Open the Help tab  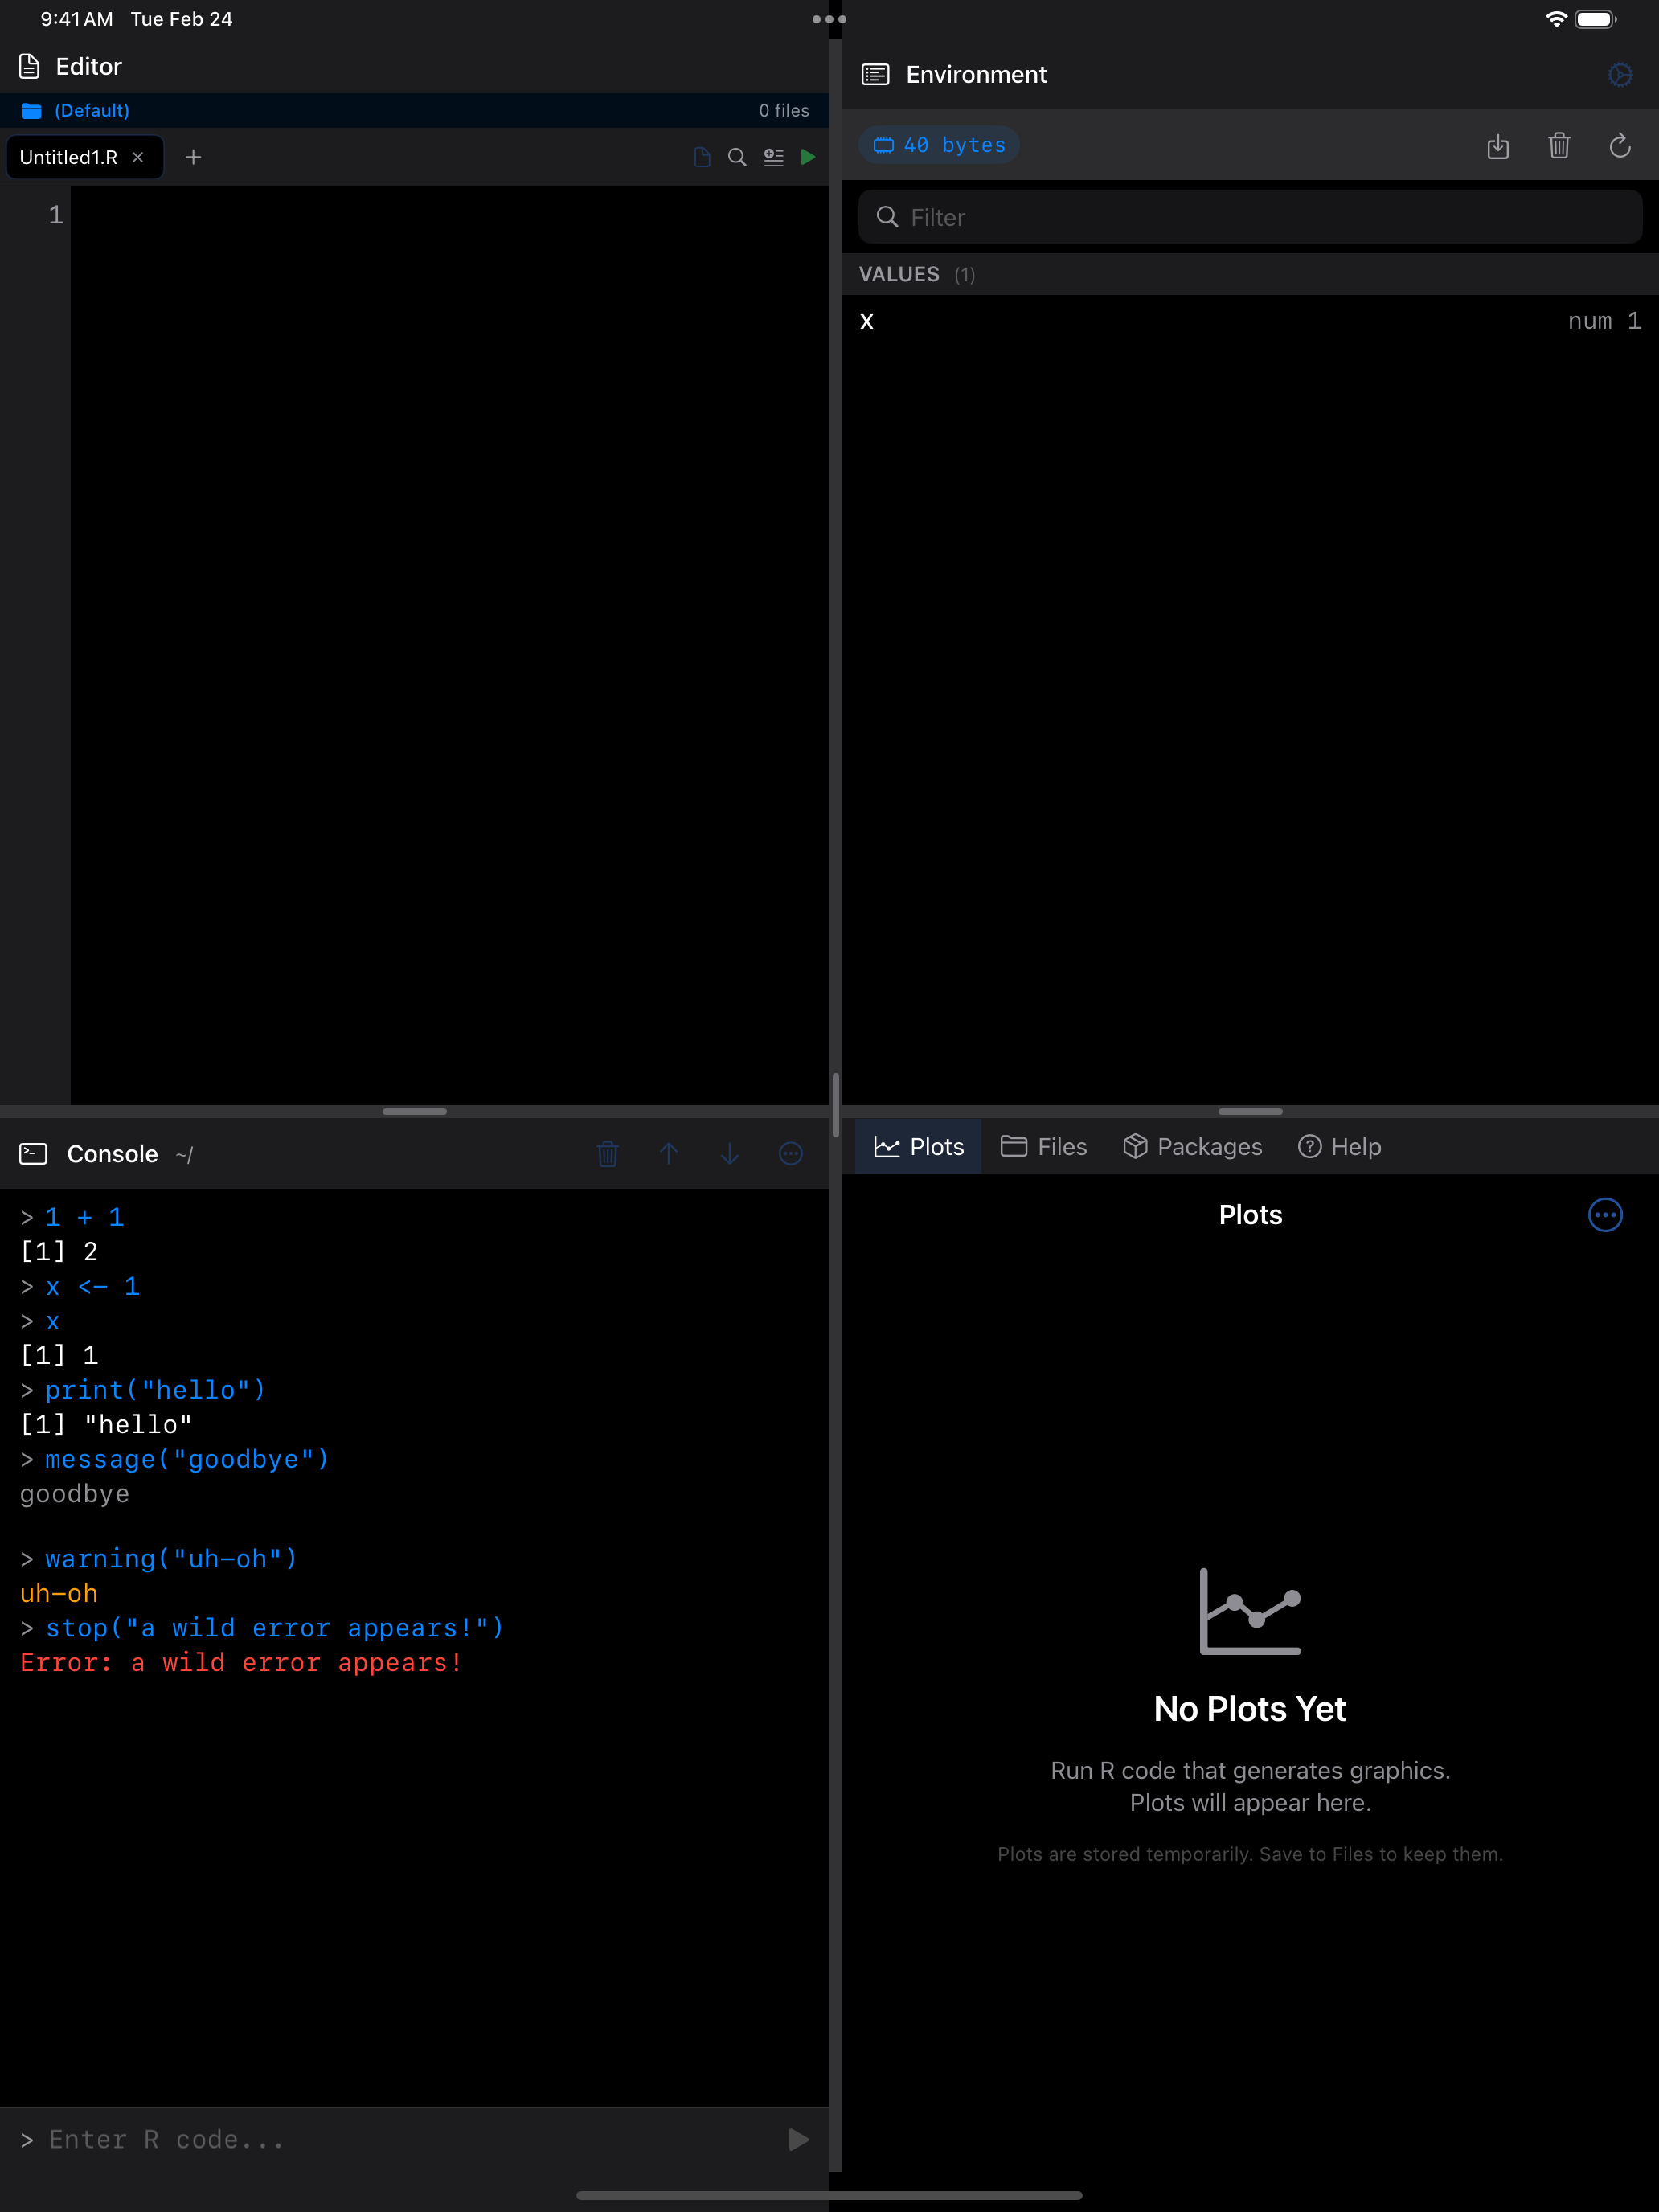[x=1340, y=1146]
